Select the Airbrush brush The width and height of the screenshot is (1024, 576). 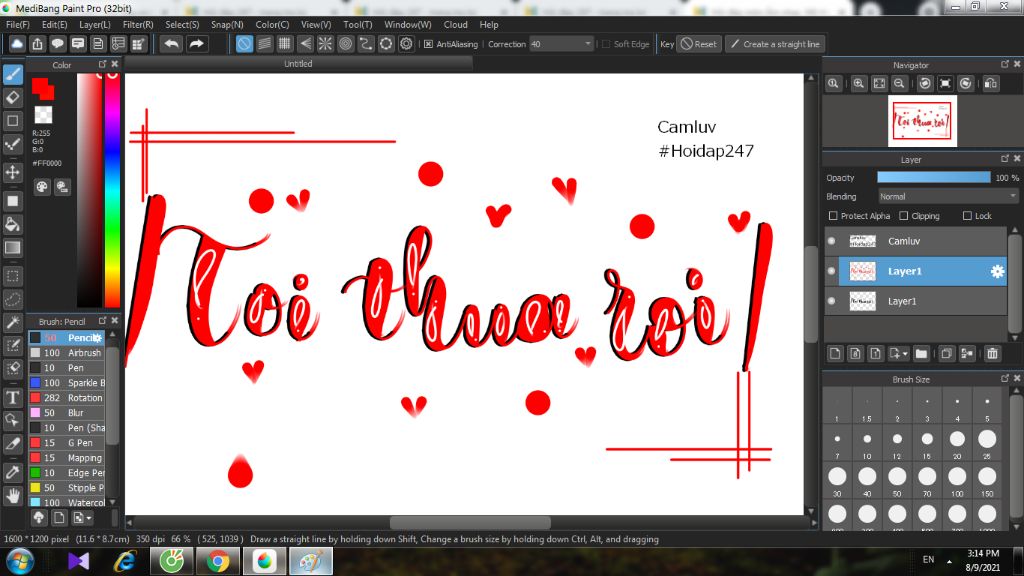67,353
